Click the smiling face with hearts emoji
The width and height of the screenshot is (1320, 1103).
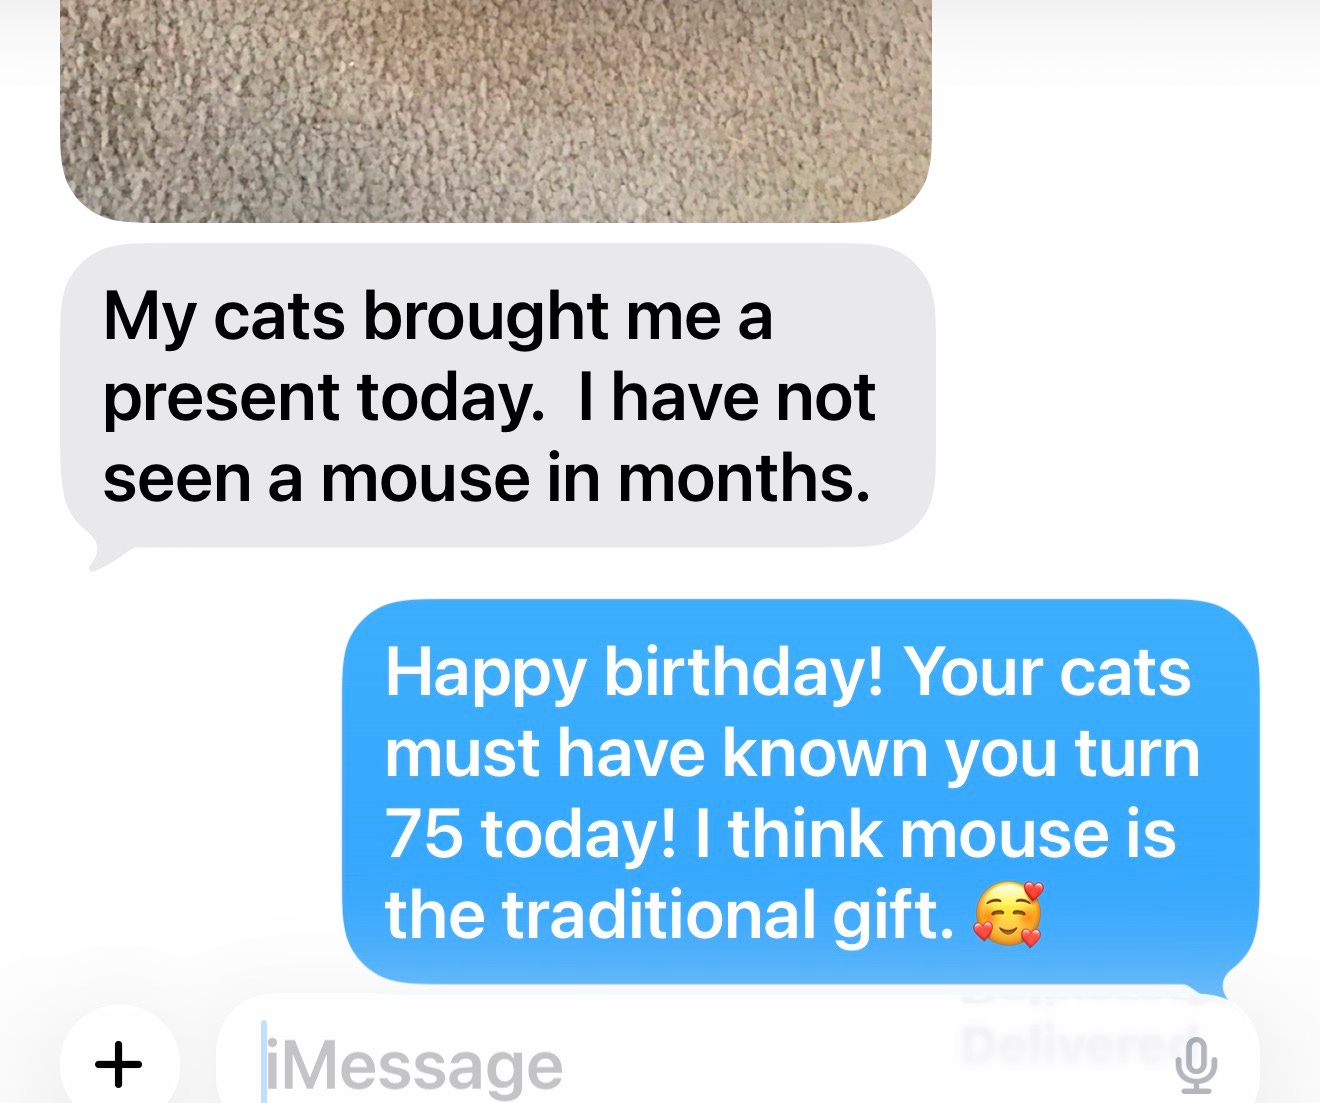click(1009, 914)
